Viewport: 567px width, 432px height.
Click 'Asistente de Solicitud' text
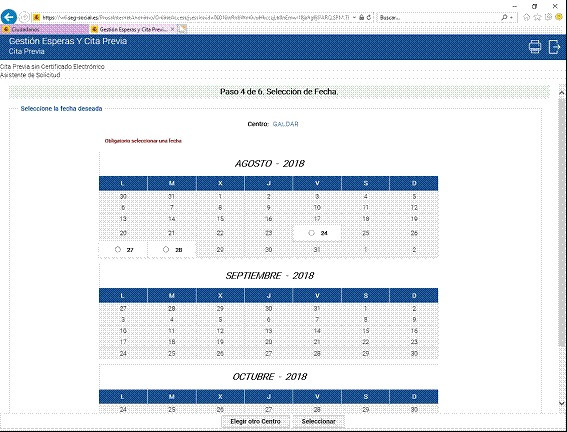30,75
